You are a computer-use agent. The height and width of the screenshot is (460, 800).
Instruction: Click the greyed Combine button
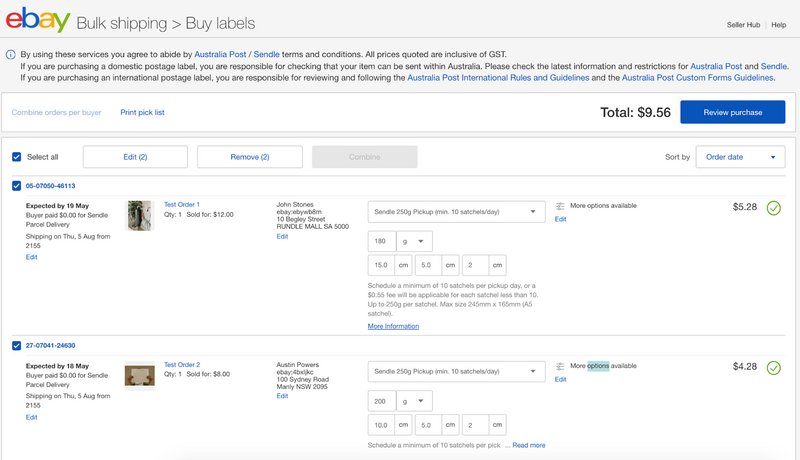click(364, 157)
